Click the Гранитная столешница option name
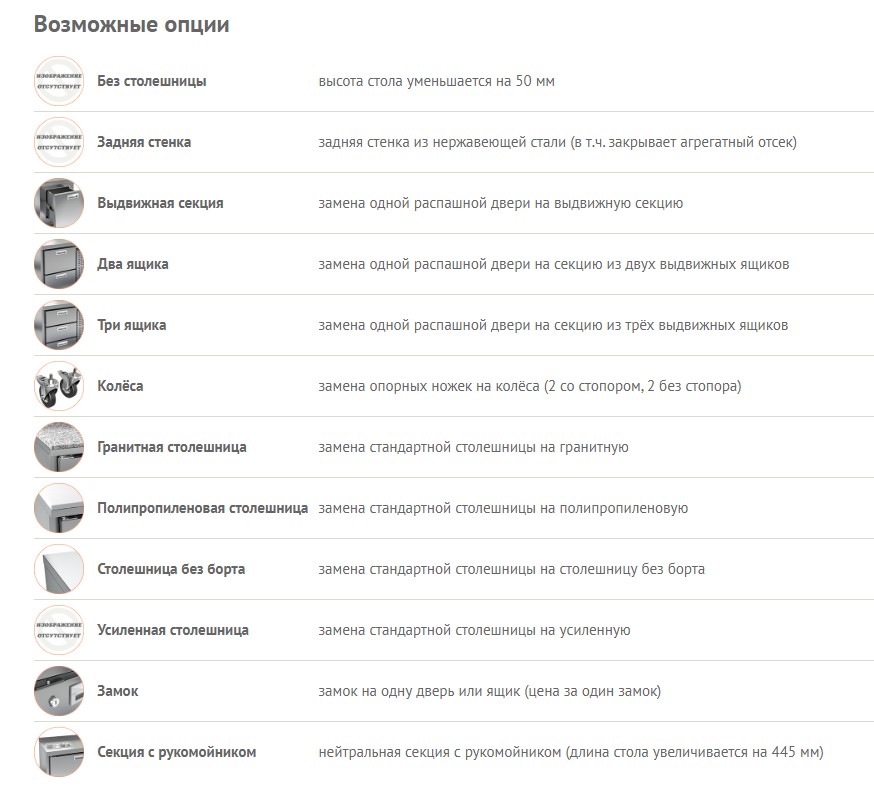 [x=172, y=447]
